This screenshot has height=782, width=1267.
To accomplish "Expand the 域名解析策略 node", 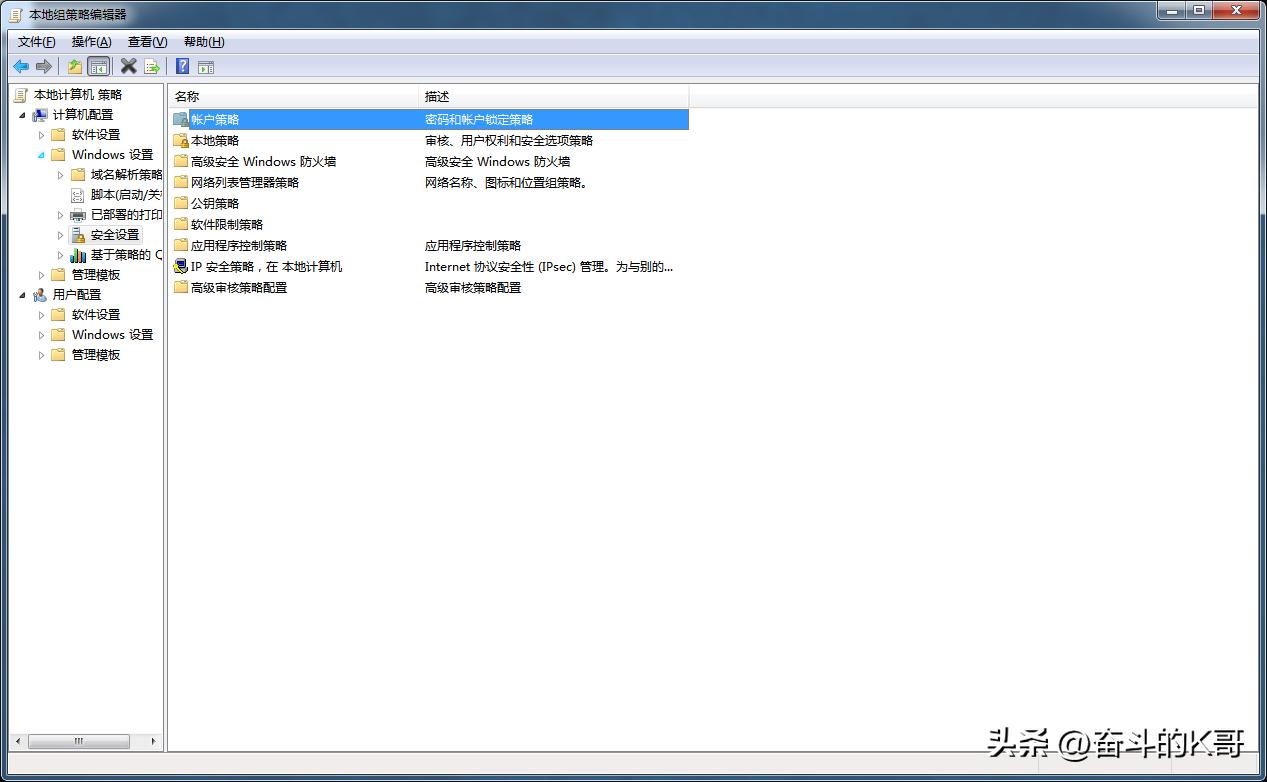I will click(x=60, y=174).
